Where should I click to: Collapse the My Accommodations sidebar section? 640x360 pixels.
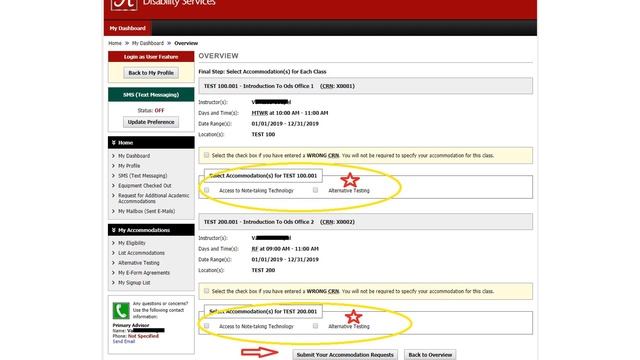[151, 230]
